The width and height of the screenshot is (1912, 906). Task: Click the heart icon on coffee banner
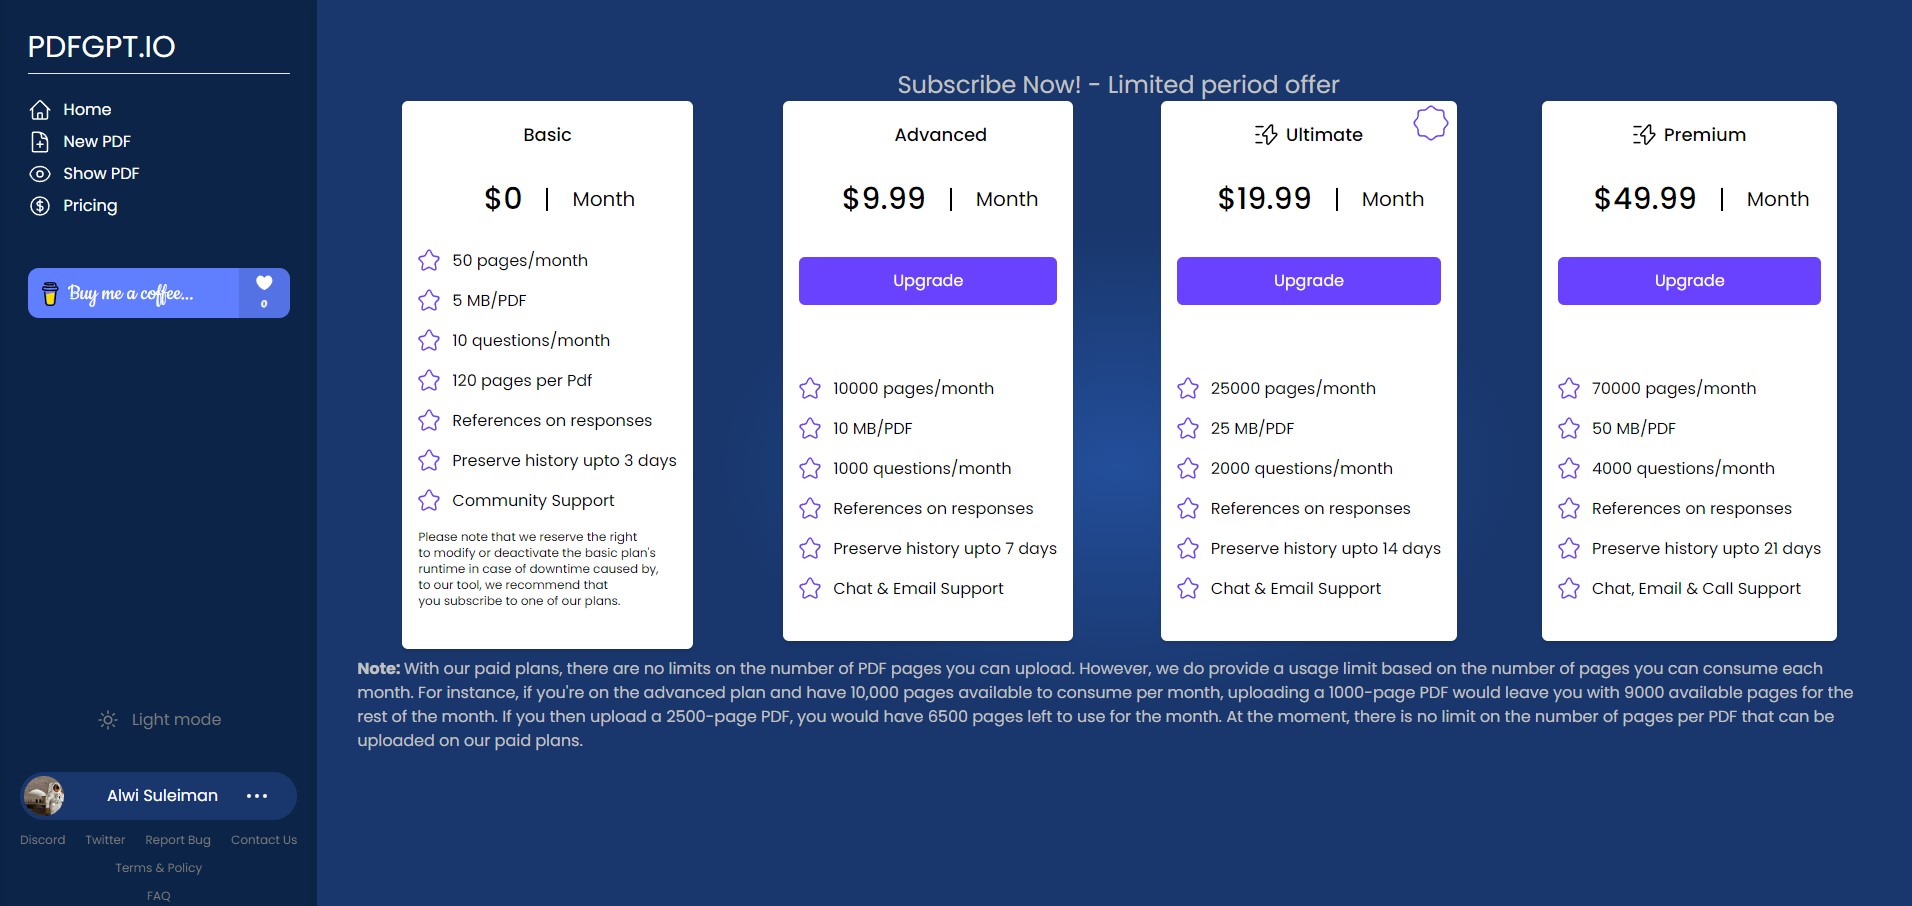(264, 283)
